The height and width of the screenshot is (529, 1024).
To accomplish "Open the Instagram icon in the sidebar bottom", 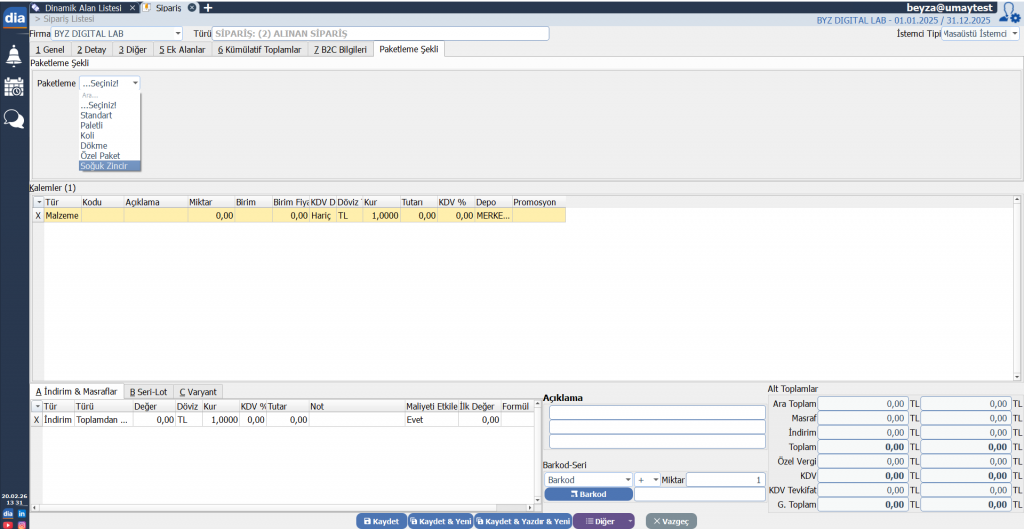I will tap(21, 524).
